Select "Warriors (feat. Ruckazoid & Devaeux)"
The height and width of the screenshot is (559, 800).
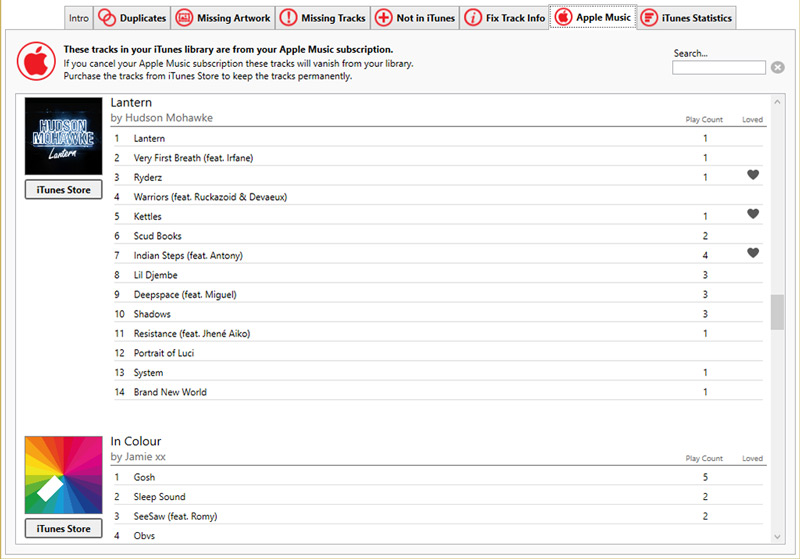[438, 197]
